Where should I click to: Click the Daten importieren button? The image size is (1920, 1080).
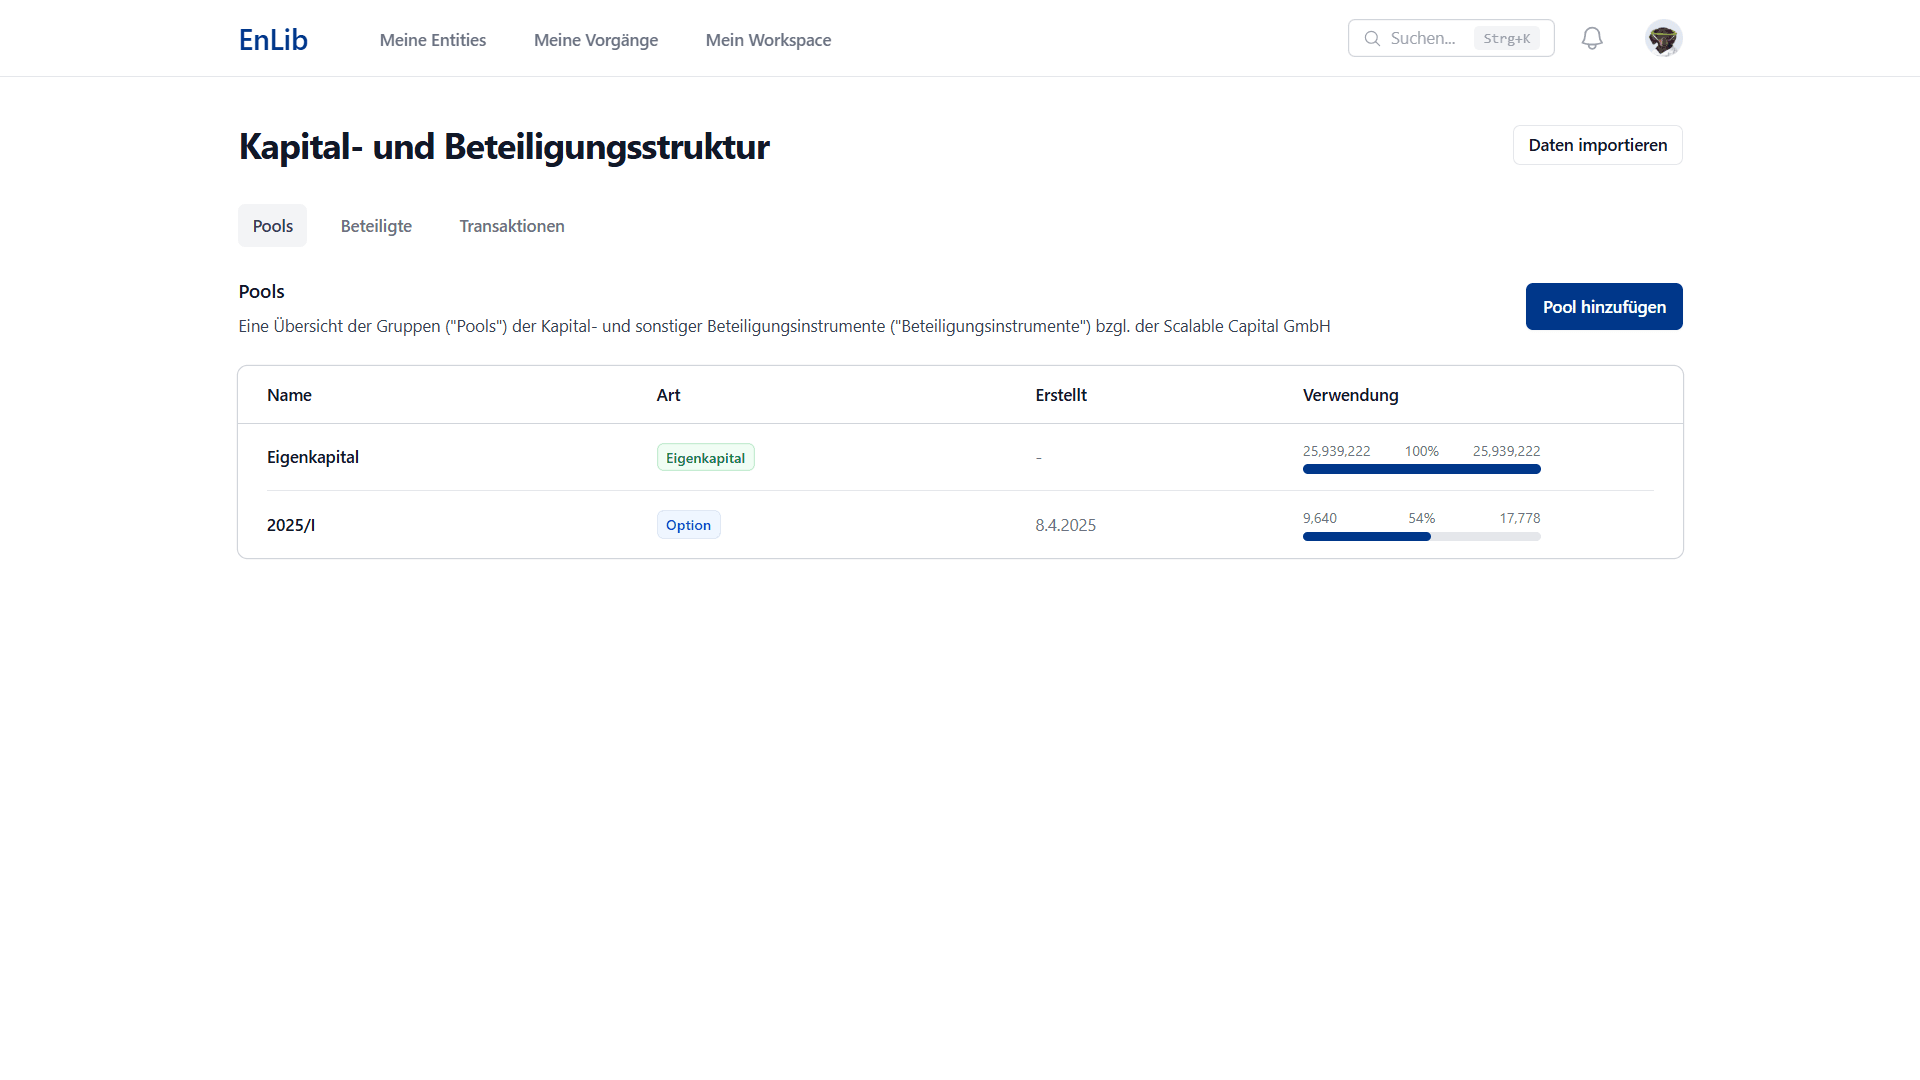[1597, 145]
